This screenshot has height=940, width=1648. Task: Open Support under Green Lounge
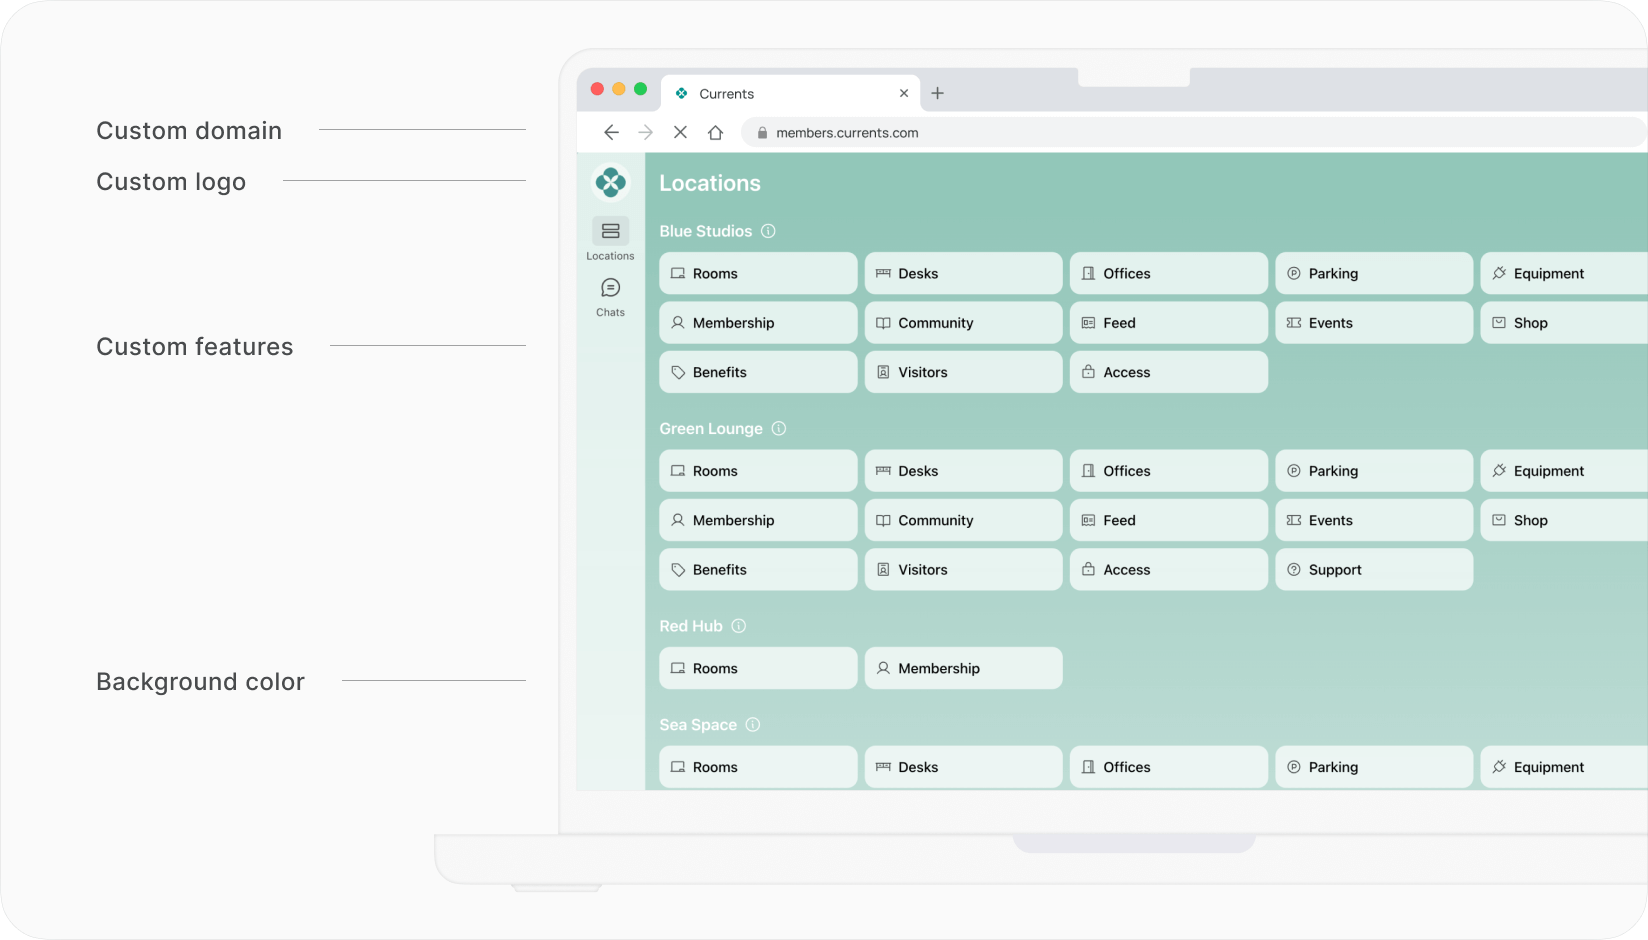pyautogui.click(x=1373, y=569)
